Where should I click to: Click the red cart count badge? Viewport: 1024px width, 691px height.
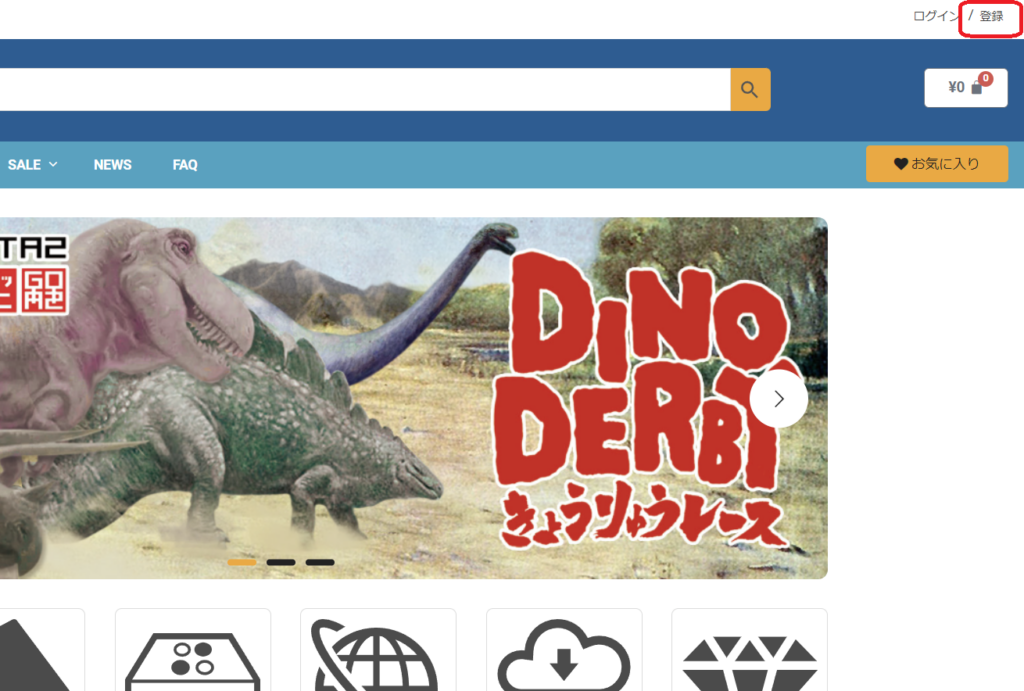pyautogui.click(x=985, y=78)
